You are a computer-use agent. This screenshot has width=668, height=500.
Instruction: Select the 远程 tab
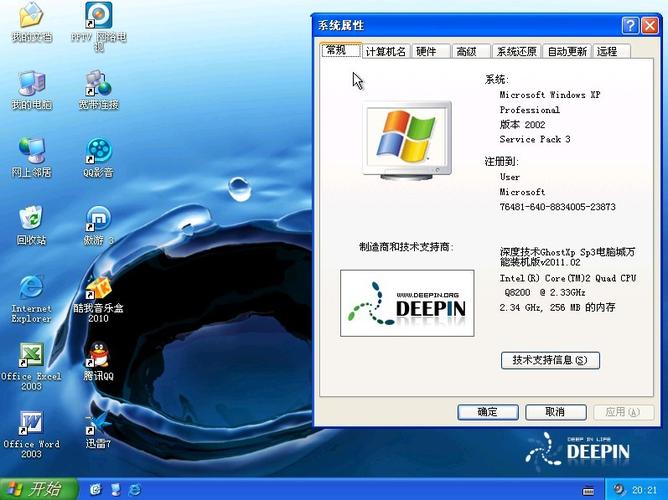[x=611, y=52]
